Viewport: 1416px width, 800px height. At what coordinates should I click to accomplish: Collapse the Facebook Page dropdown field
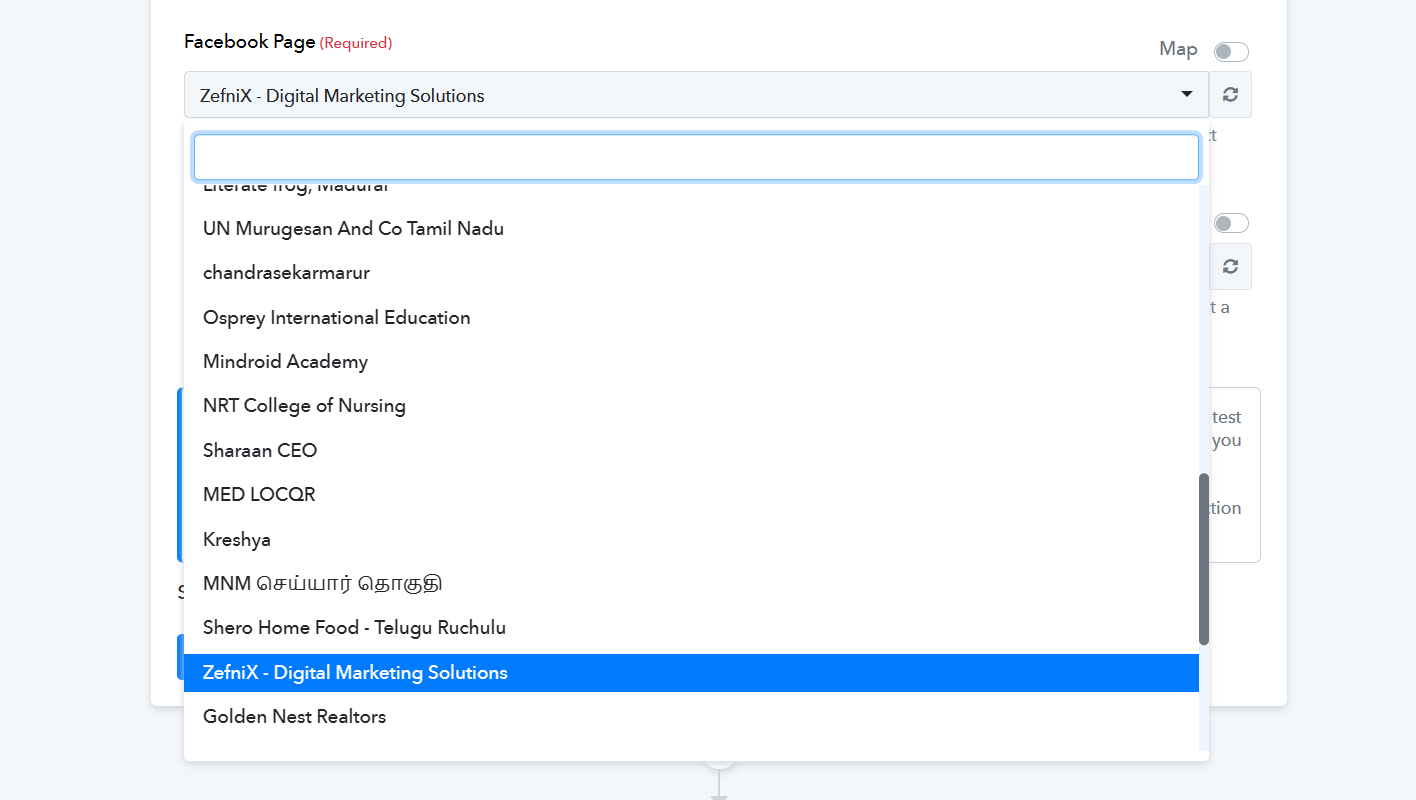[x=696, y=95]
